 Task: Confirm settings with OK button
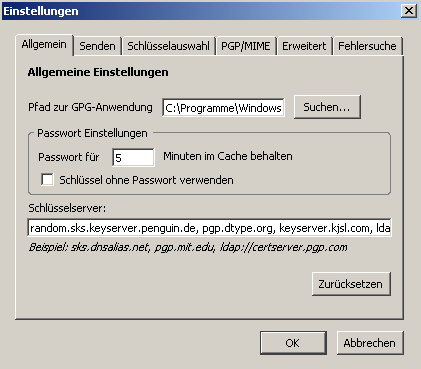293,343
